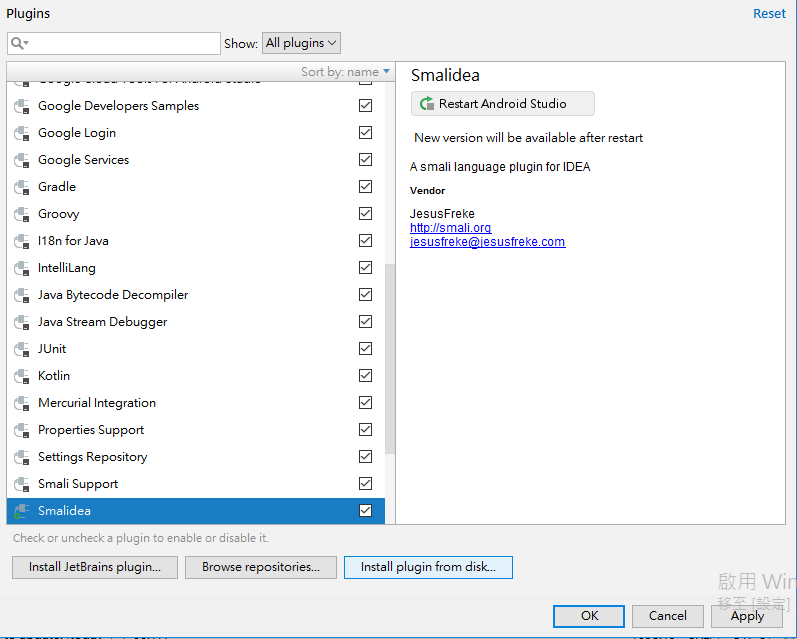Disable the Smali Support plugin checkbox
Image resolution: width=797 pixels, height=639 pixels.
(x=365, y=483)
